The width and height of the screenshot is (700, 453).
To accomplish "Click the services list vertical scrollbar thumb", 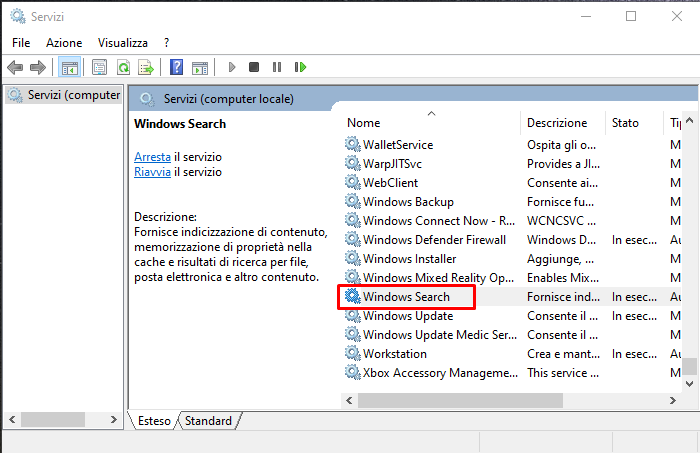I will tap(690, 366).
